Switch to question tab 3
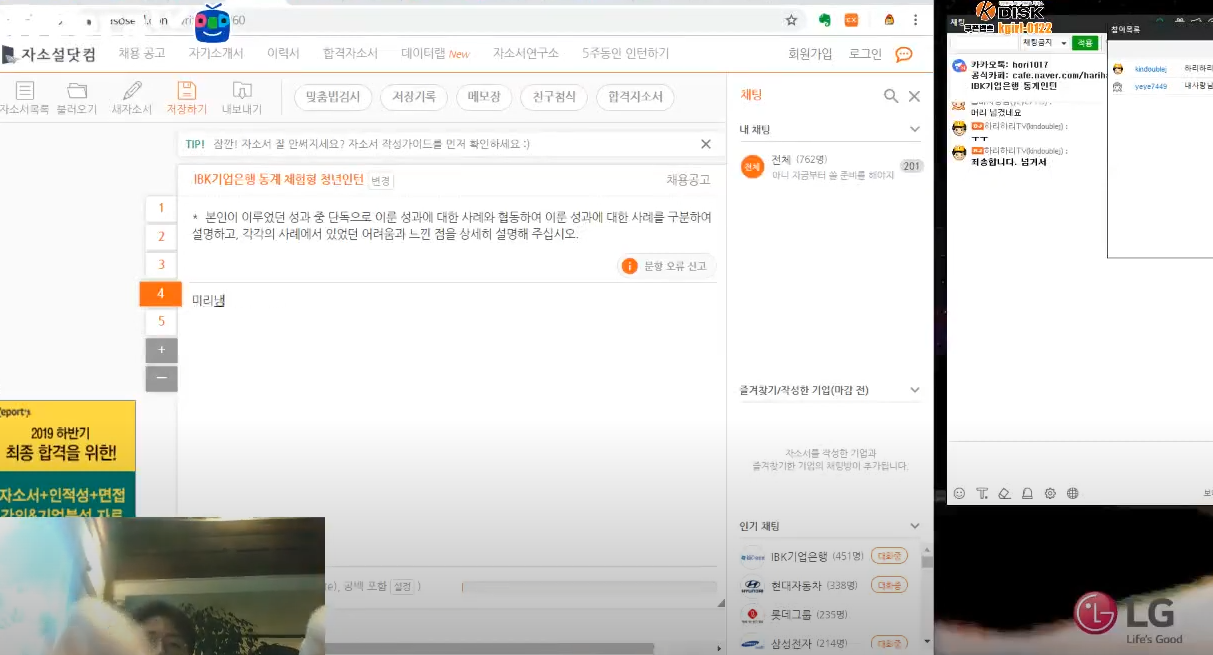Image resolution: width=1213 pixels, height=655 pixels. coord(161,264)
